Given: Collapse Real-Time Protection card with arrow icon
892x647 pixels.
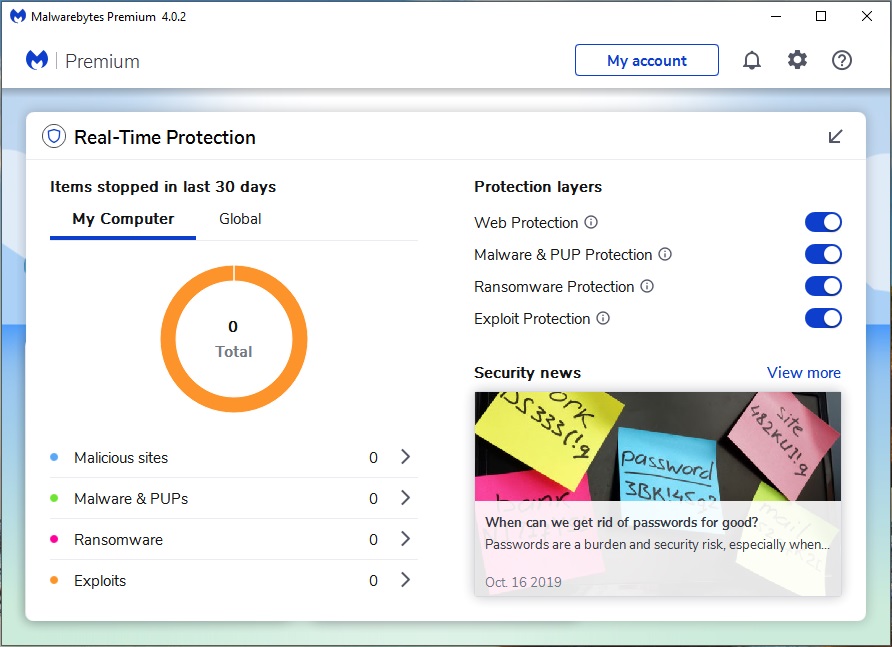Looking at the screenshot, I should click(835, 137).
